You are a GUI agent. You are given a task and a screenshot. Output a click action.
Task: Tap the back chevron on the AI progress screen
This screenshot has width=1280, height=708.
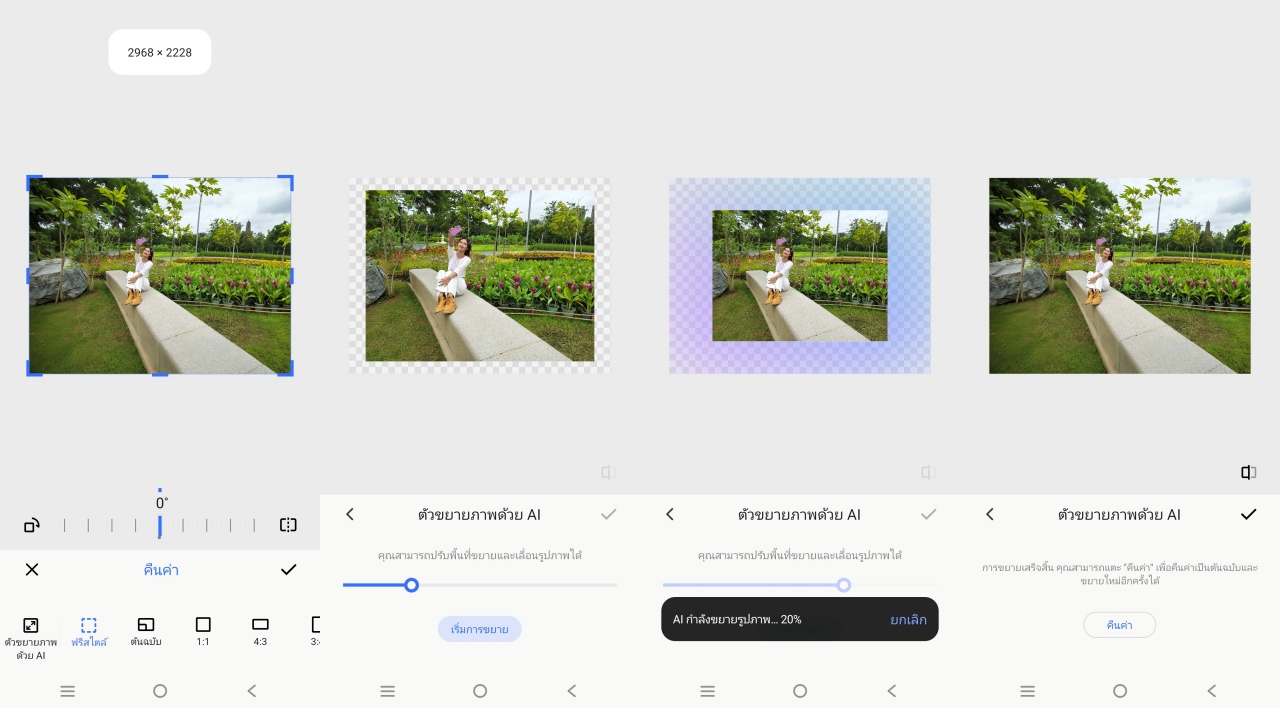click(x=670, y=514)
